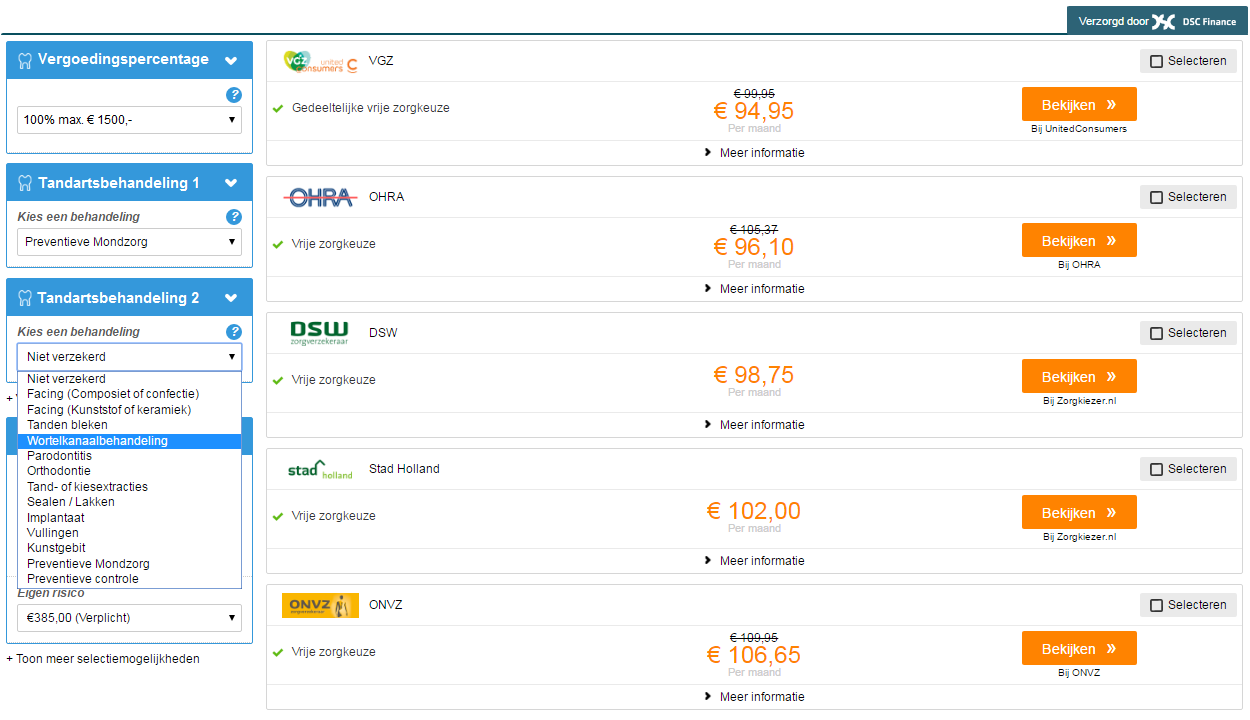Select Preventieve controle from the list
Viewport: 1250px width, 720px height.
tap(129, 579)
